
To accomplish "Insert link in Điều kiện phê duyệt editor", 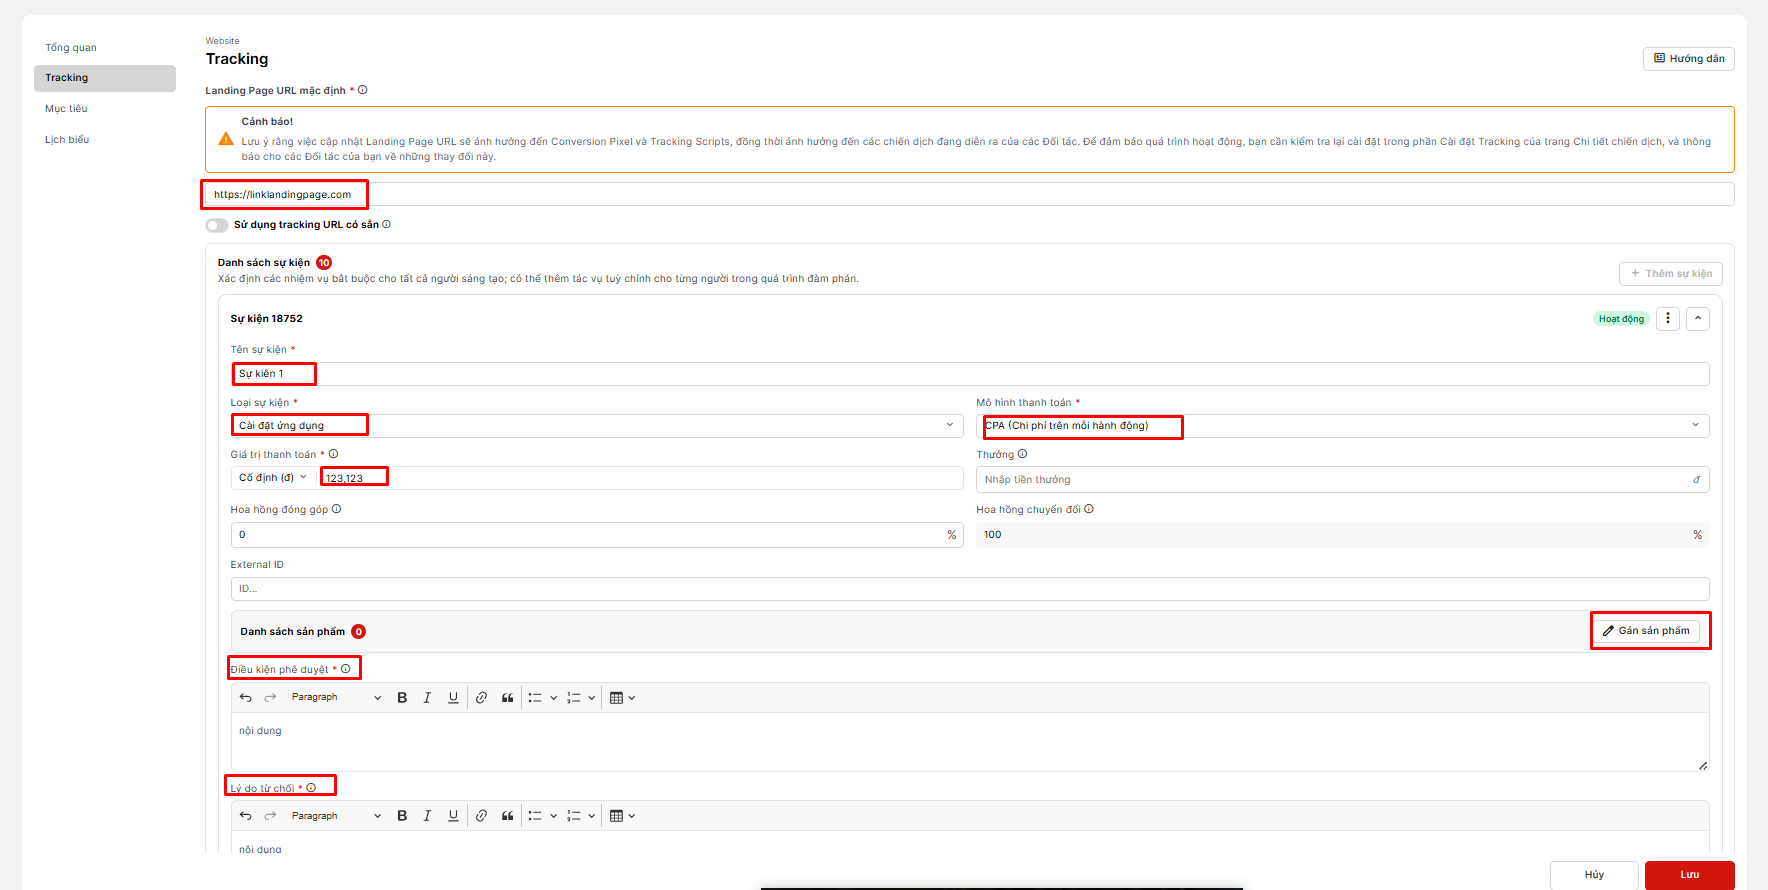I will [481, 698].
